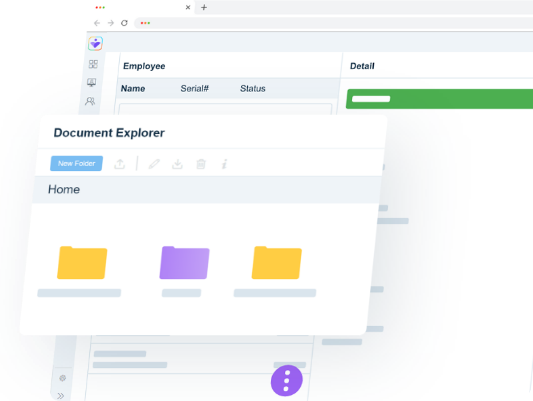Click the purple three-dot floating button
Image resolution: width=533 pixels, height=401 pixels.
click(x=287, y=381)
